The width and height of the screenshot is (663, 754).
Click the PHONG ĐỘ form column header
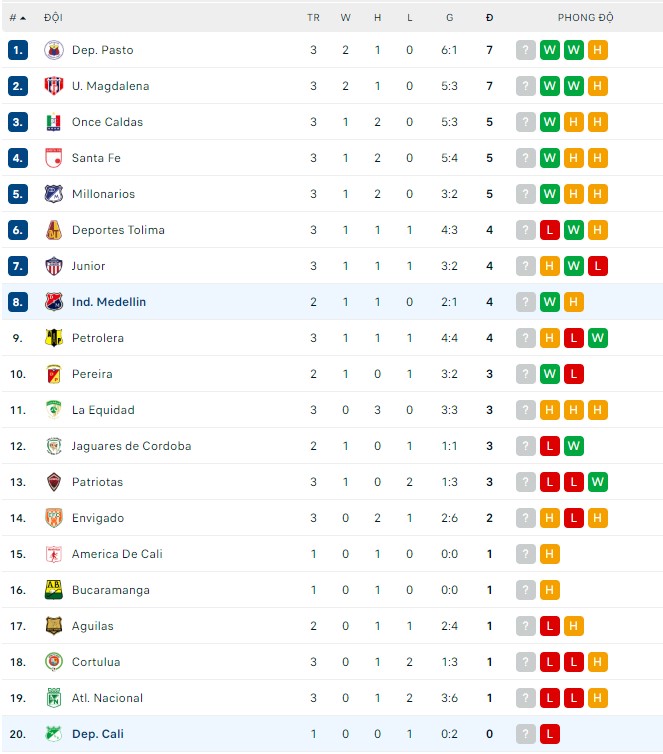pyautogui.click(x=586, y=17)
